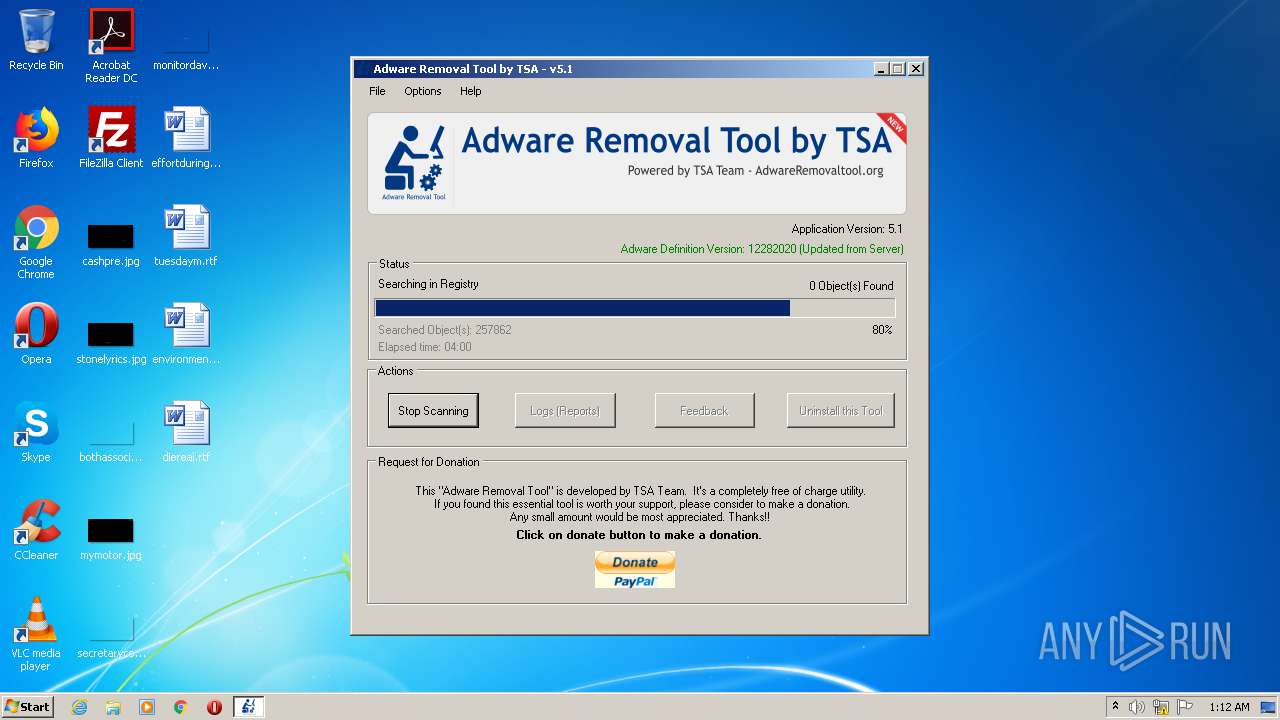This screenshot has width=1280, height=720.
Task: Open Chrome from the taskbar
Action: [x=181, y=707]
